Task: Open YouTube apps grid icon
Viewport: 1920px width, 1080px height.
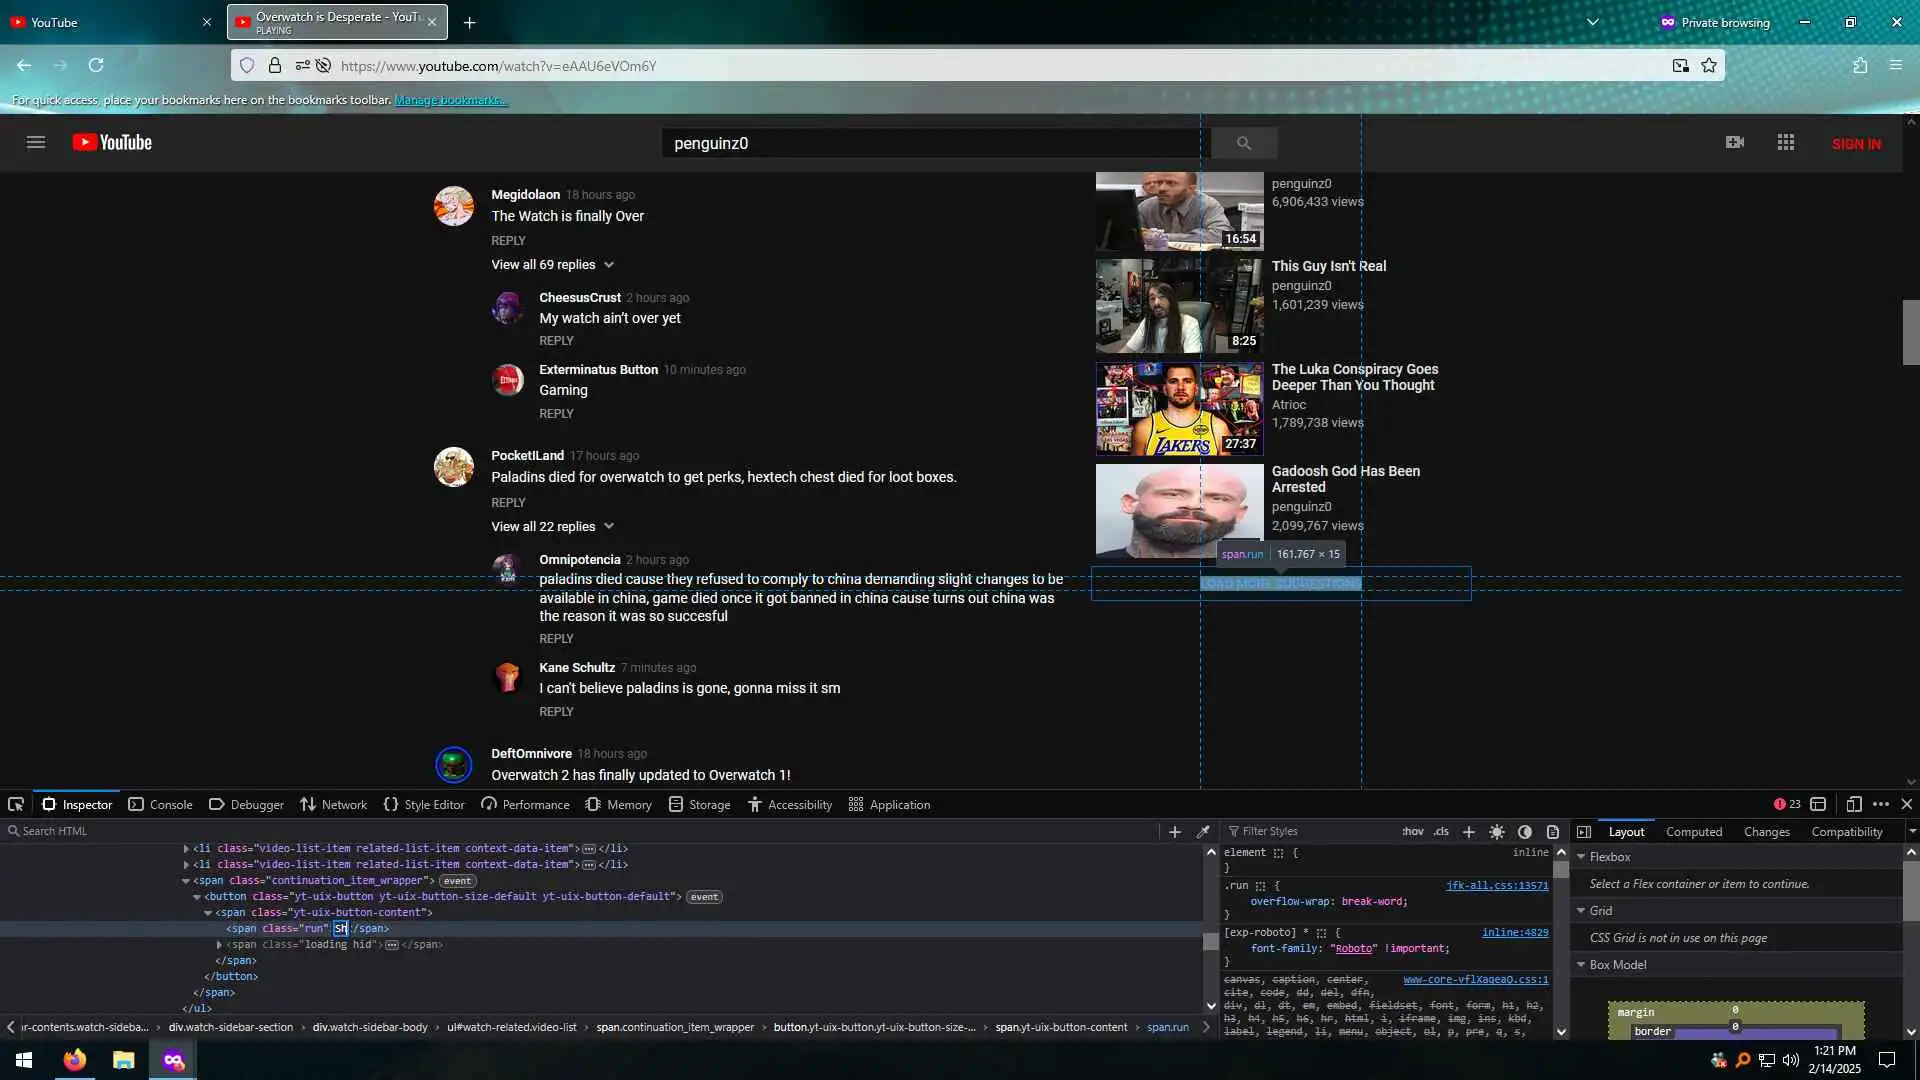Action: (x=1786, y=143)
